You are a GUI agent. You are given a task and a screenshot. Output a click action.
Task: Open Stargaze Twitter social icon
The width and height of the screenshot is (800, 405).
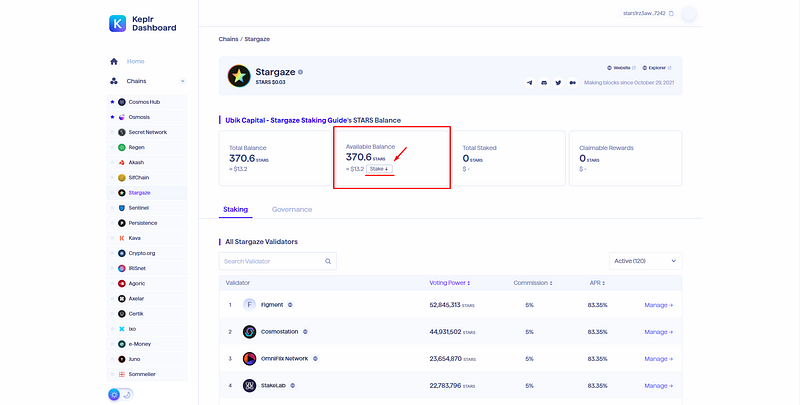(558, 83)
